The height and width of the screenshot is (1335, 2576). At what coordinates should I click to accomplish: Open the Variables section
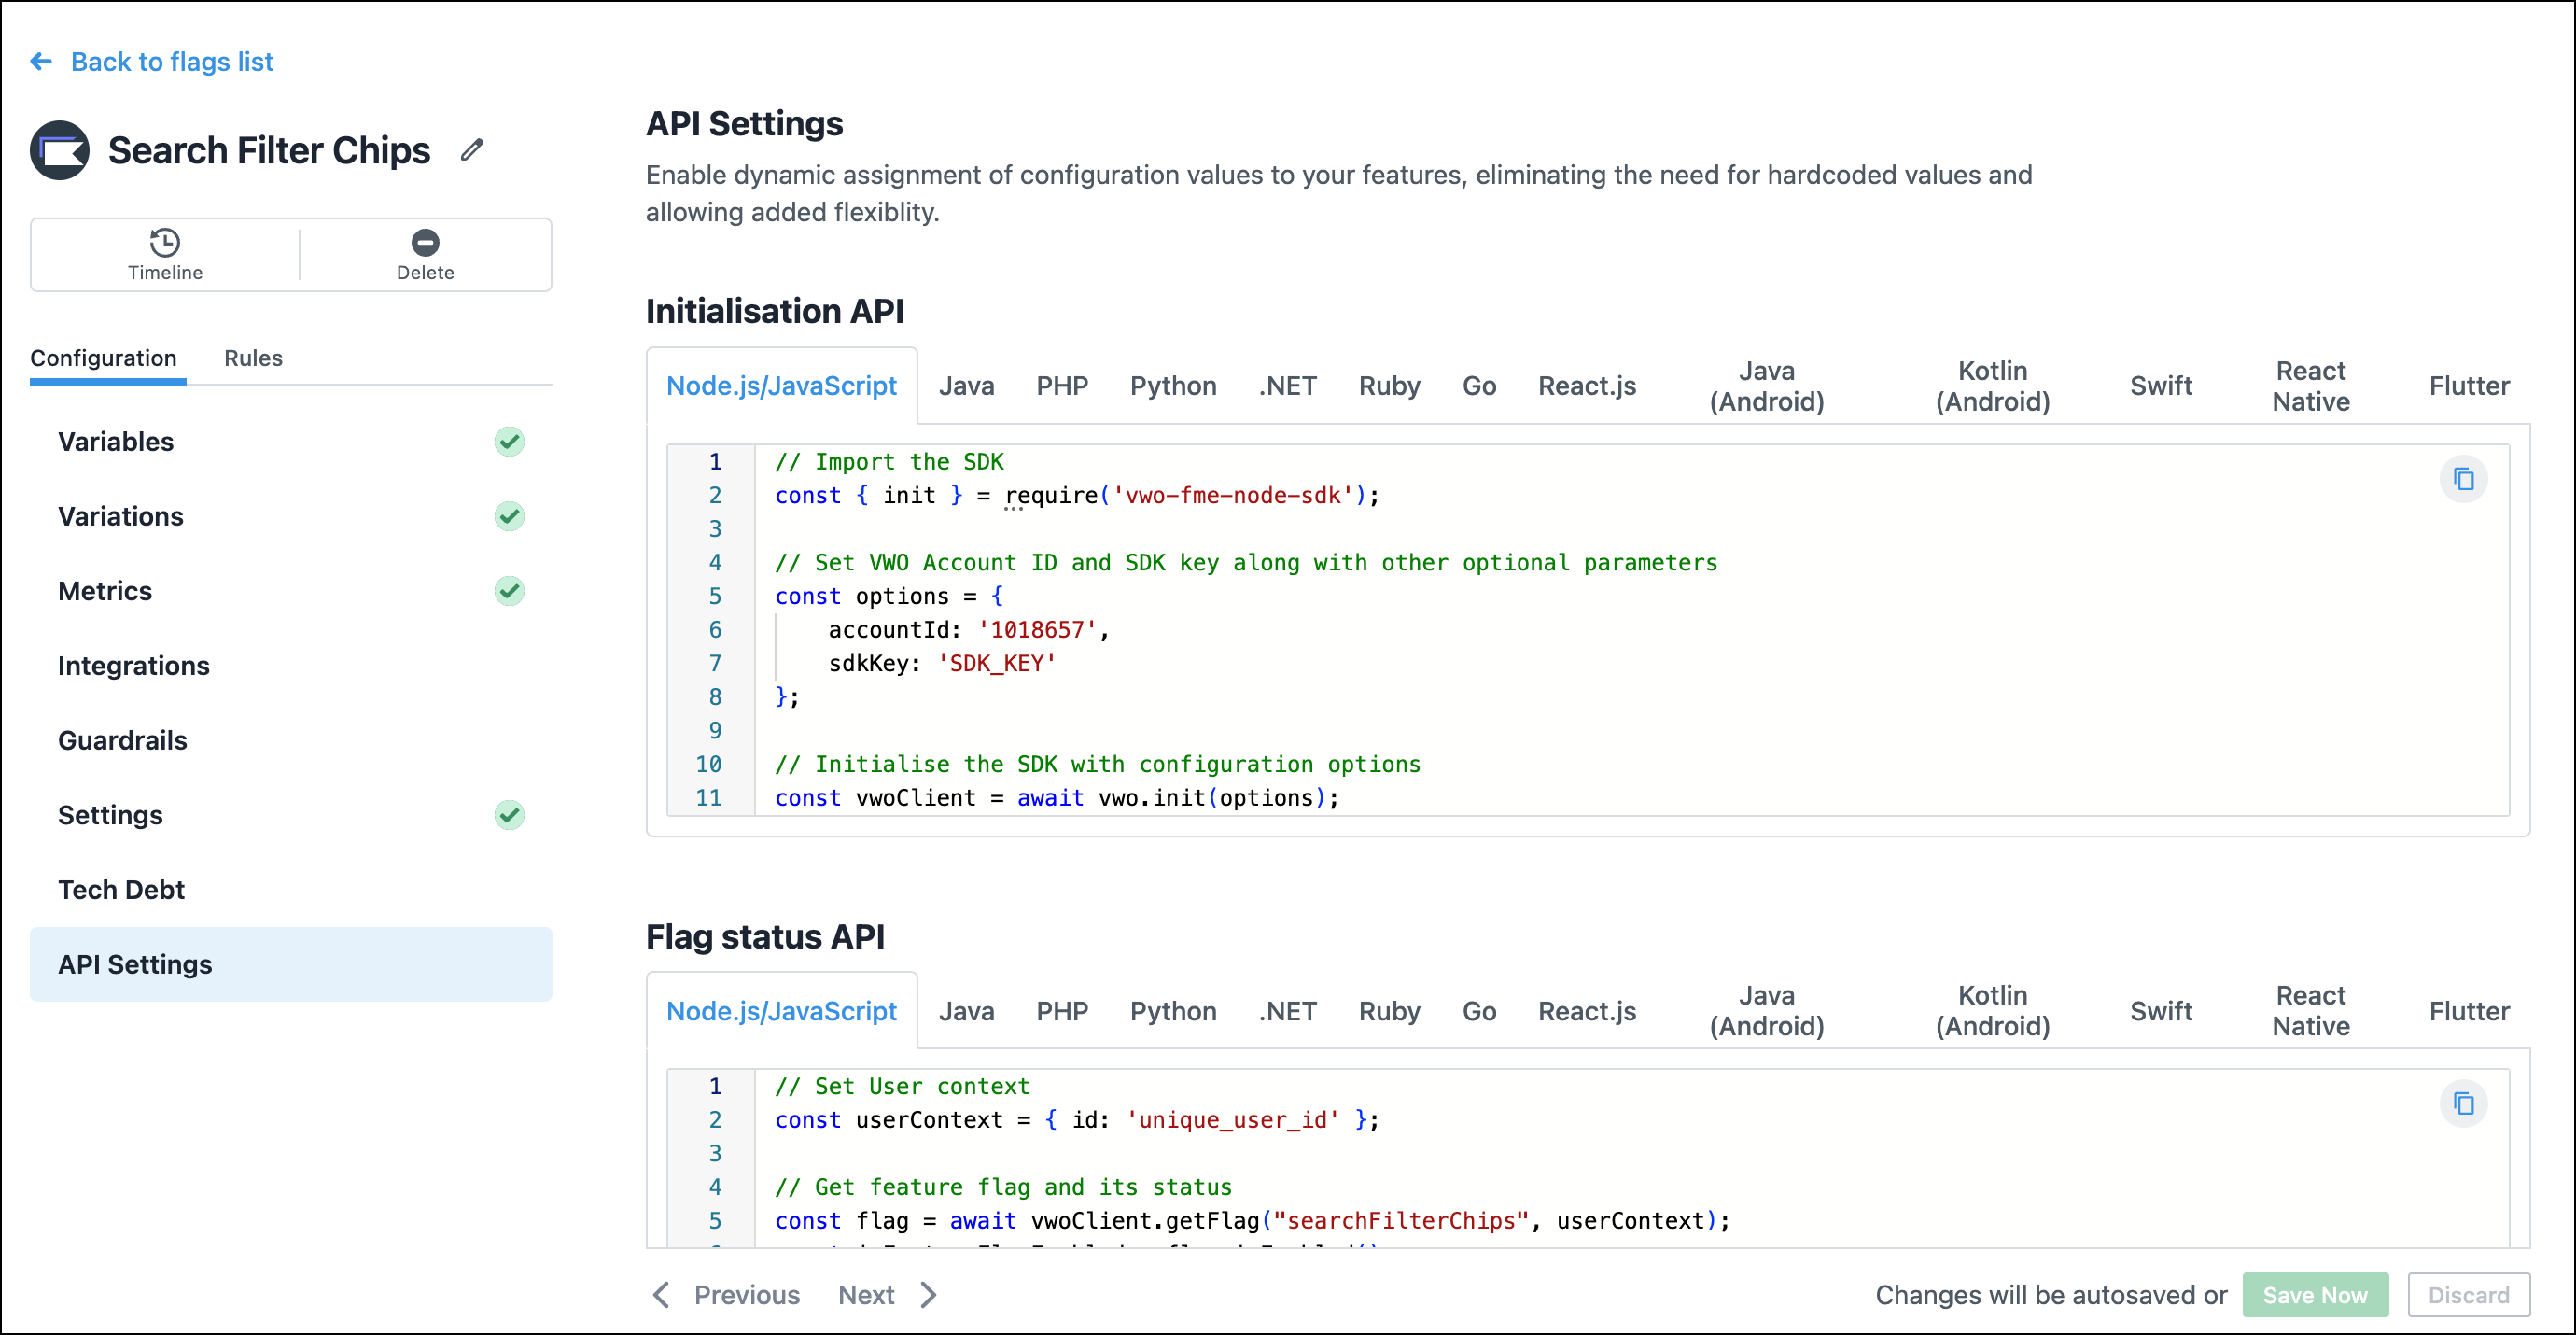click(290, 441)
